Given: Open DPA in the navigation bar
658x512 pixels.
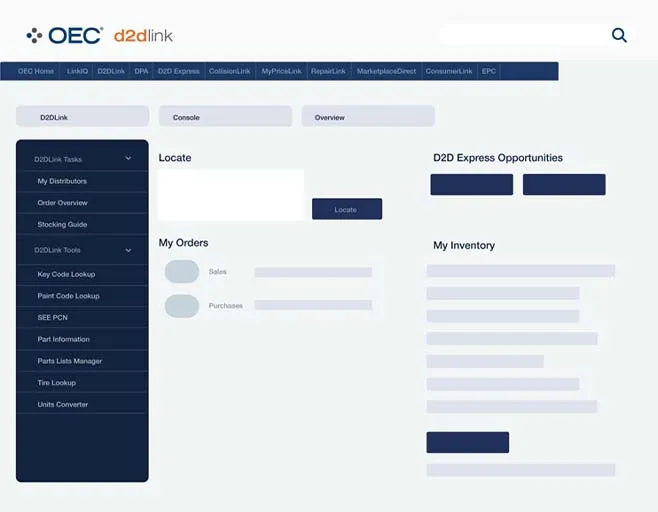Looking at the screenshot, I should coord(141,71).
